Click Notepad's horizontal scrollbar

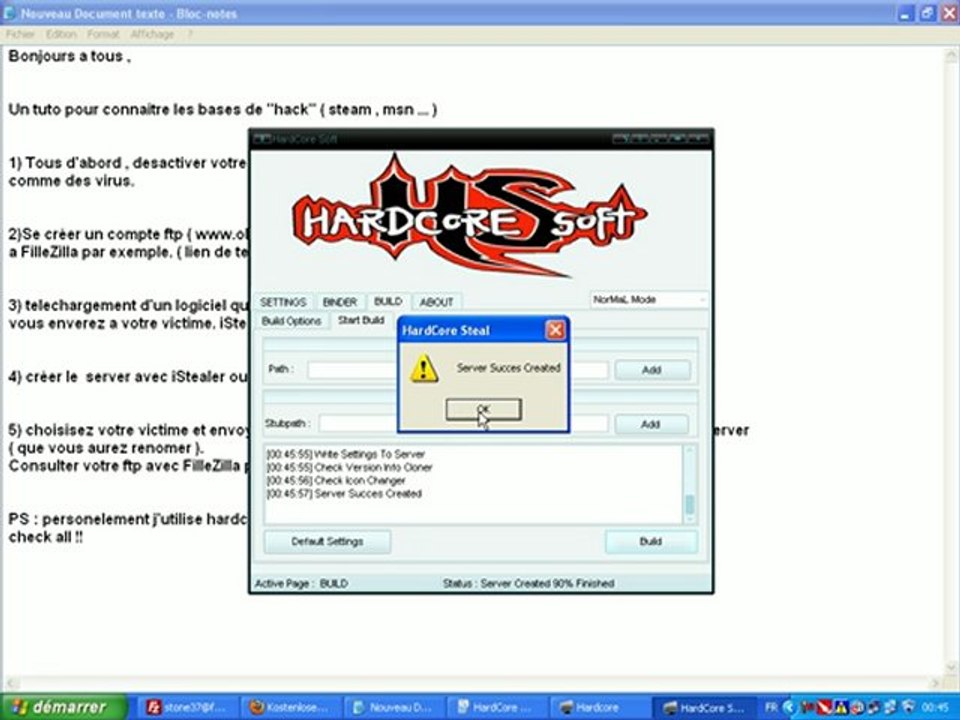click(473, 683)
